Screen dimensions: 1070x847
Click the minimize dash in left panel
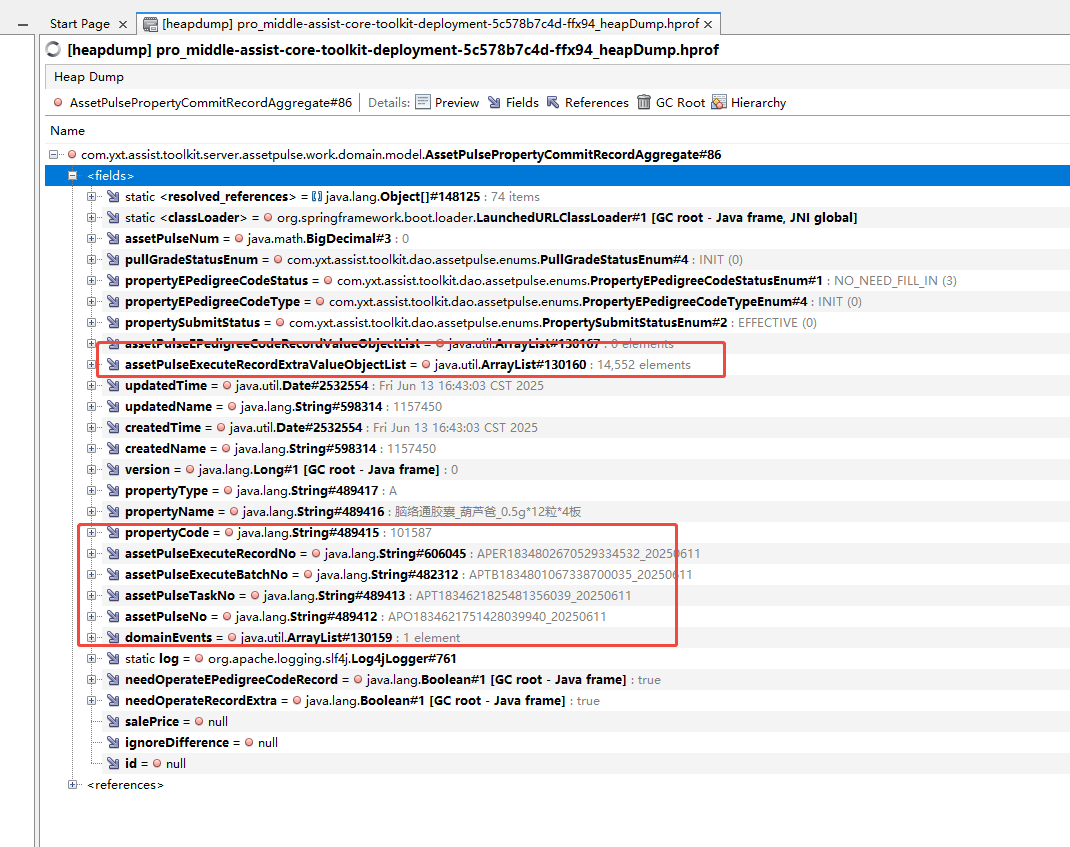coord(23,25)
